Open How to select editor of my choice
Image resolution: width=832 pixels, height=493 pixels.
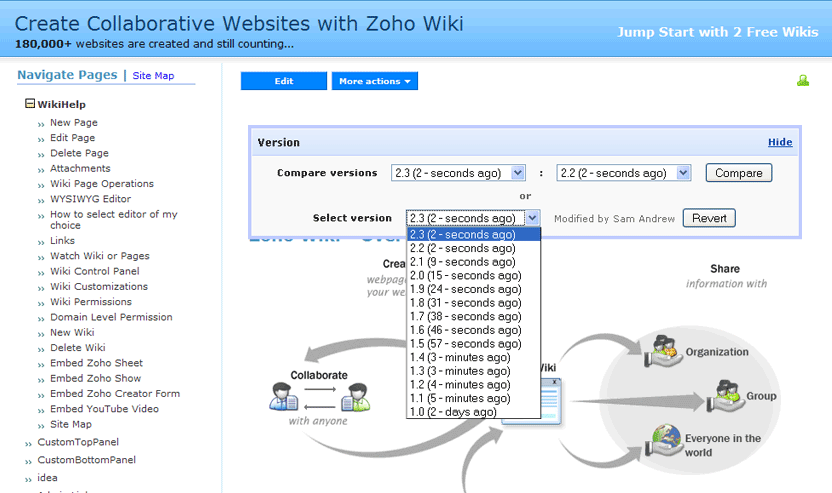click(x=114, y=220)
